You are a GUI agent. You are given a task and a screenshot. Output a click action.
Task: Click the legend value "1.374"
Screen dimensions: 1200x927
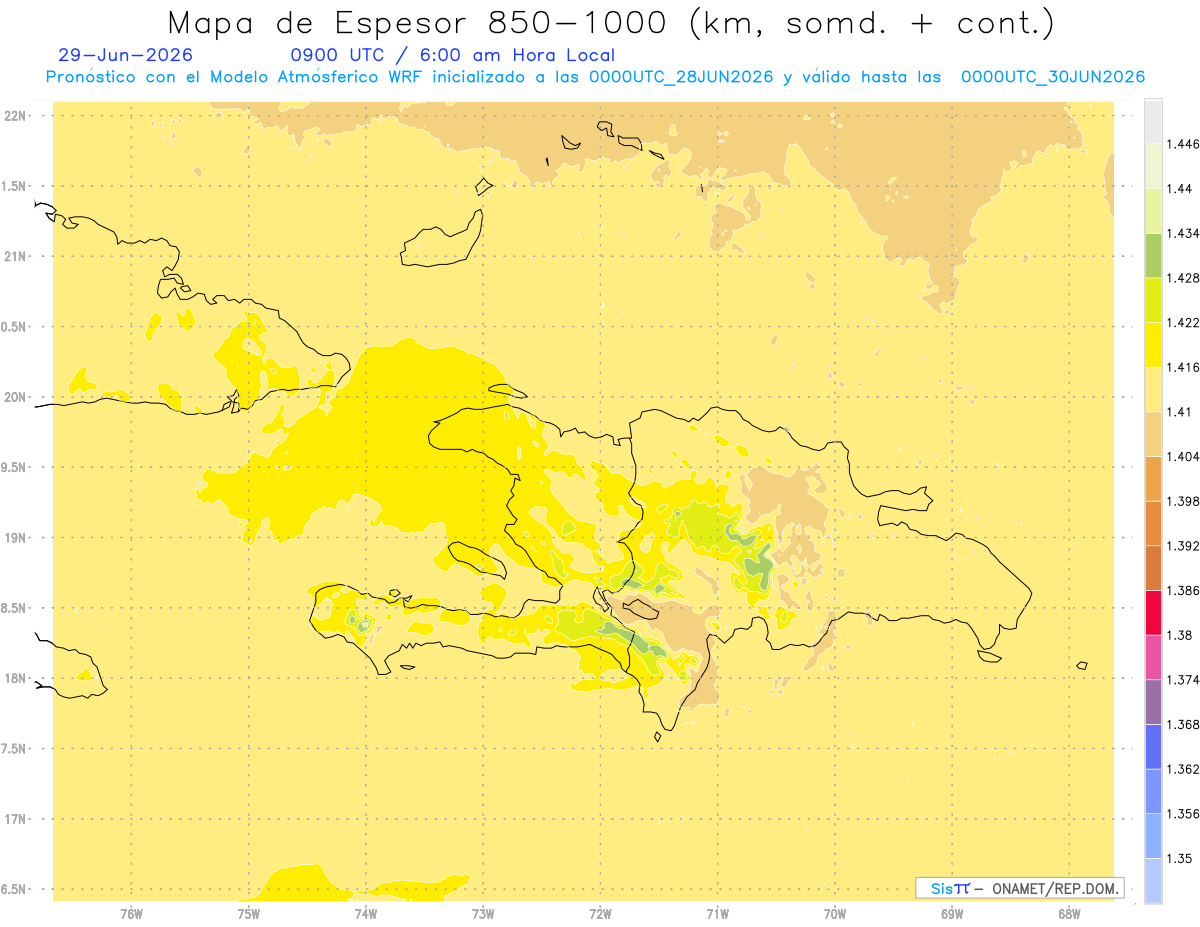click(1183, 680)
